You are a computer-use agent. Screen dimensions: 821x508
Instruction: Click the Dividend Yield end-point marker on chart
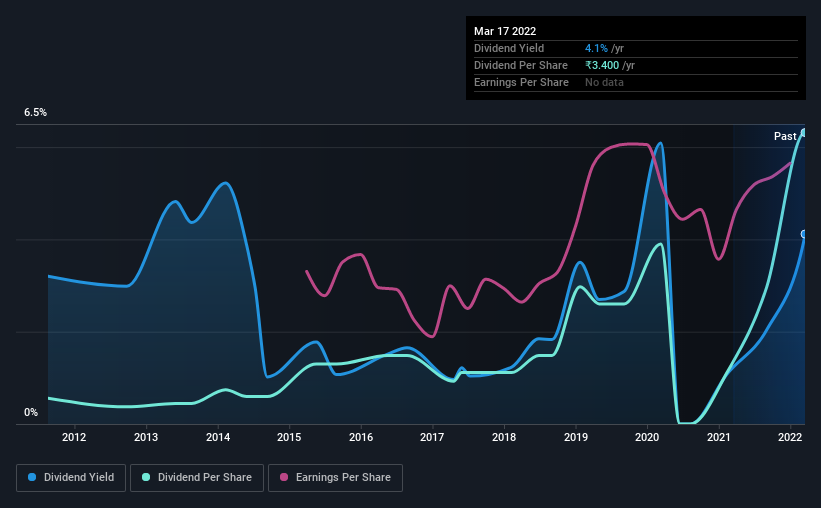click(804, 234)
